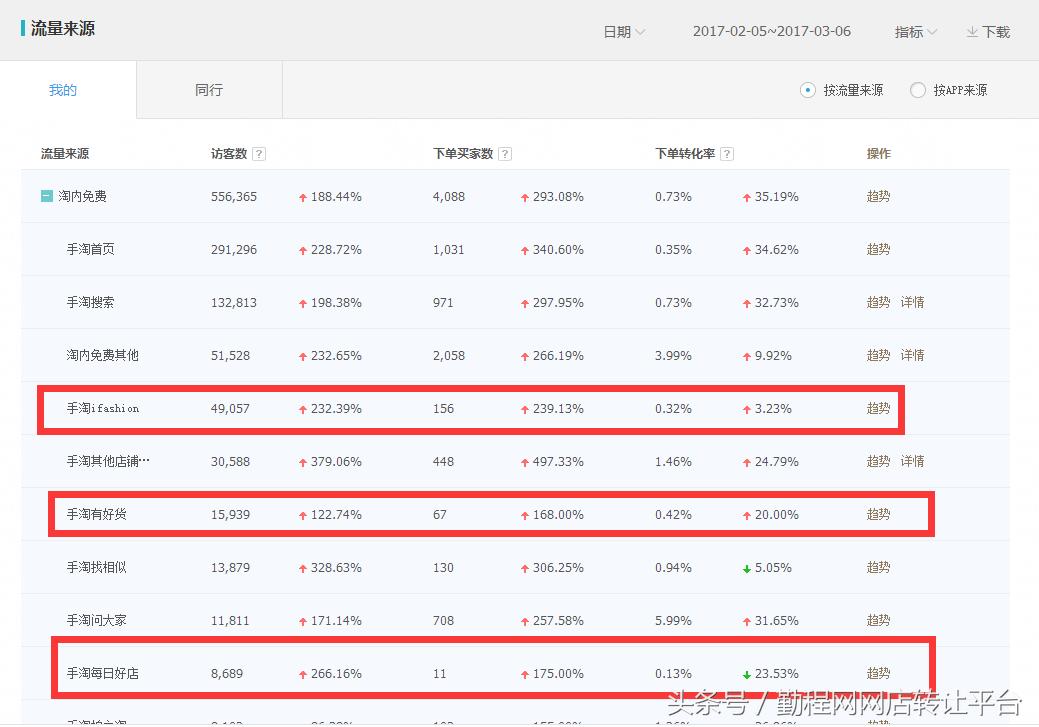The image size is (1039, 727).
Task: Click visitor count 132,813
Action: (233, 303)
